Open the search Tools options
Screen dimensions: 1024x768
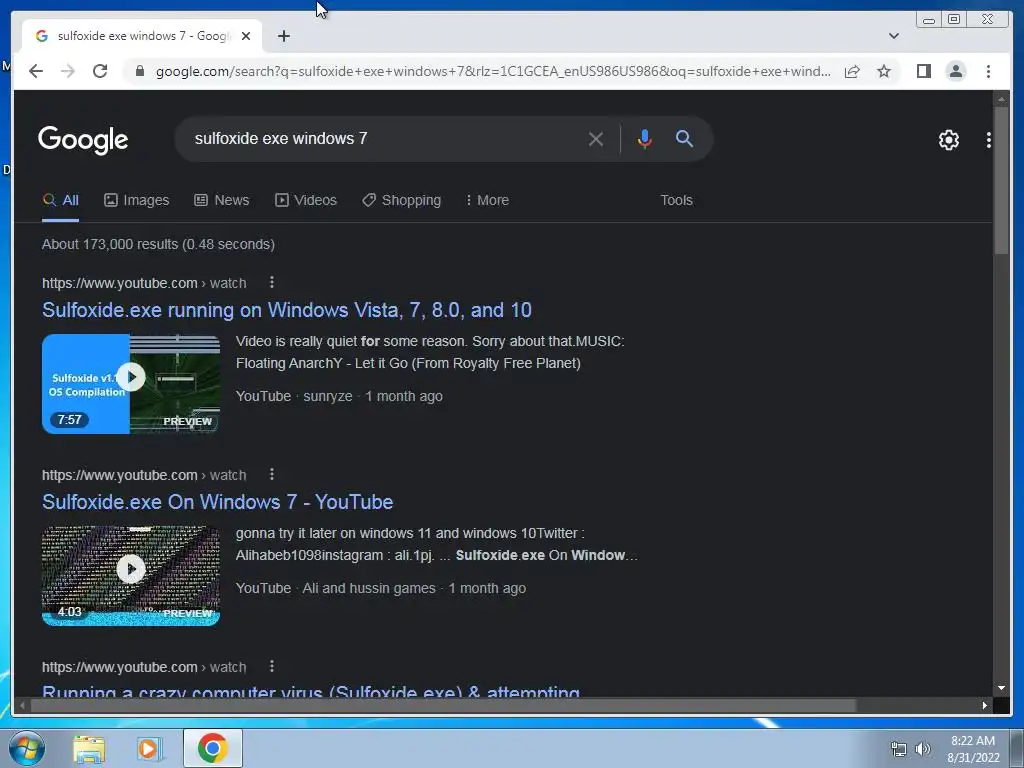[676, 200]
